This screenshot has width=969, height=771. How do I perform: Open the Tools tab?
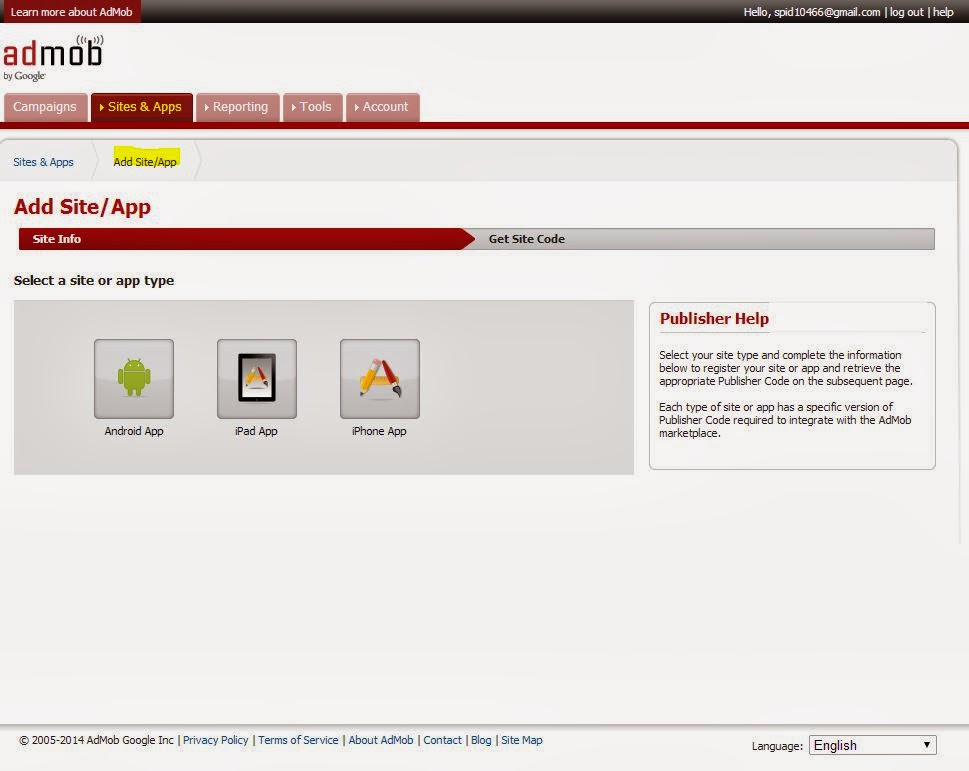[x=313, y=107]
